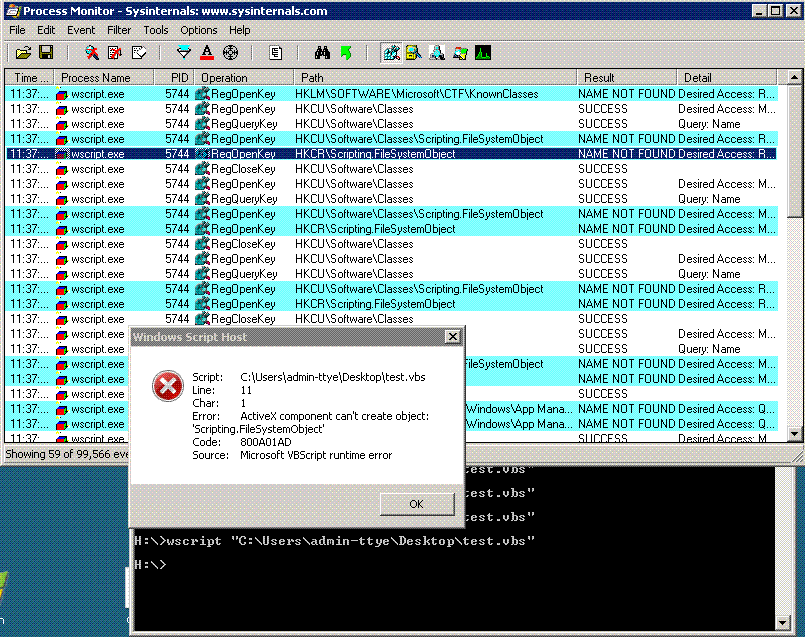
Task: Click 'Showing 59 of 99,566' status text
Action: coord(67,454)
